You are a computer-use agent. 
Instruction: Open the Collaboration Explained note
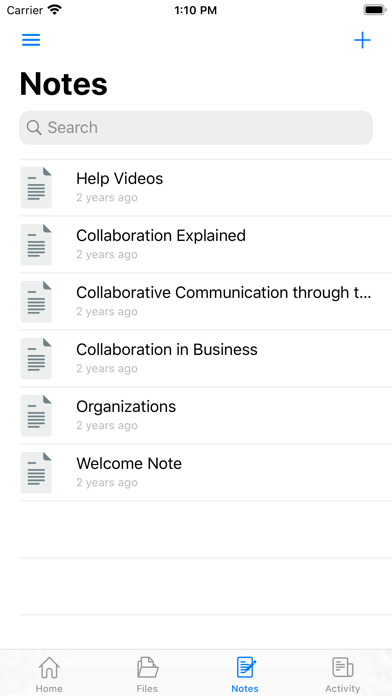tap(206, 245)
